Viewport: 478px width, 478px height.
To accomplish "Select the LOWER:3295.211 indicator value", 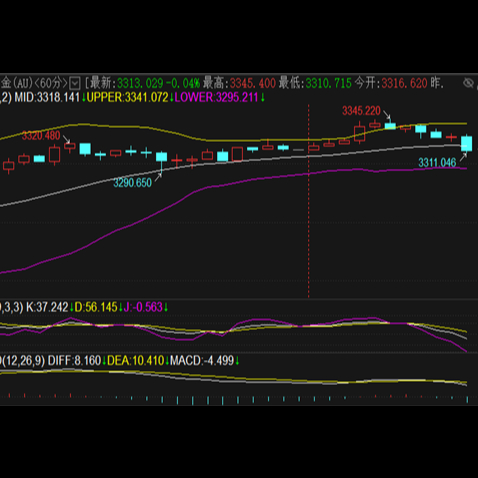I will click(216, 98).
